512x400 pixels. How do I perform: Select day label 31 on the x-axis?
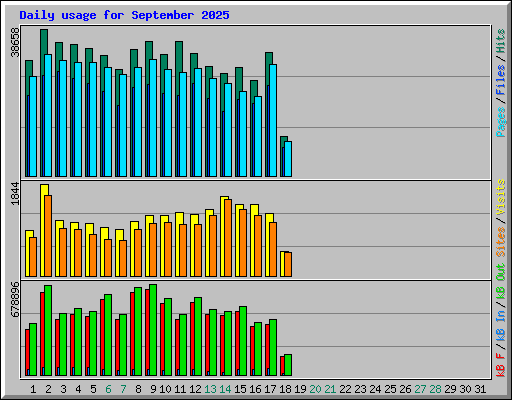[480, 389]
